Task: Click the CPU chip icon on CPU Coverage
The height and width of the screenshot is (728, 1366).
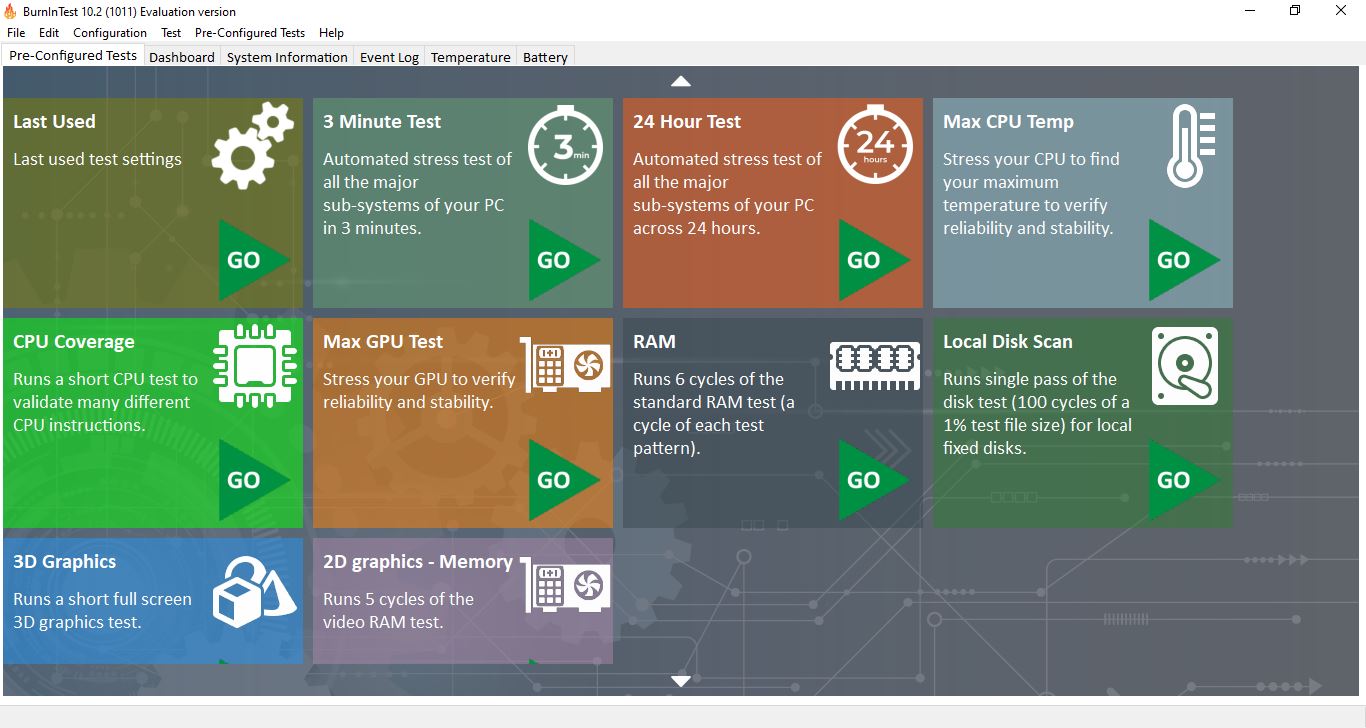Action: point(254,365)
